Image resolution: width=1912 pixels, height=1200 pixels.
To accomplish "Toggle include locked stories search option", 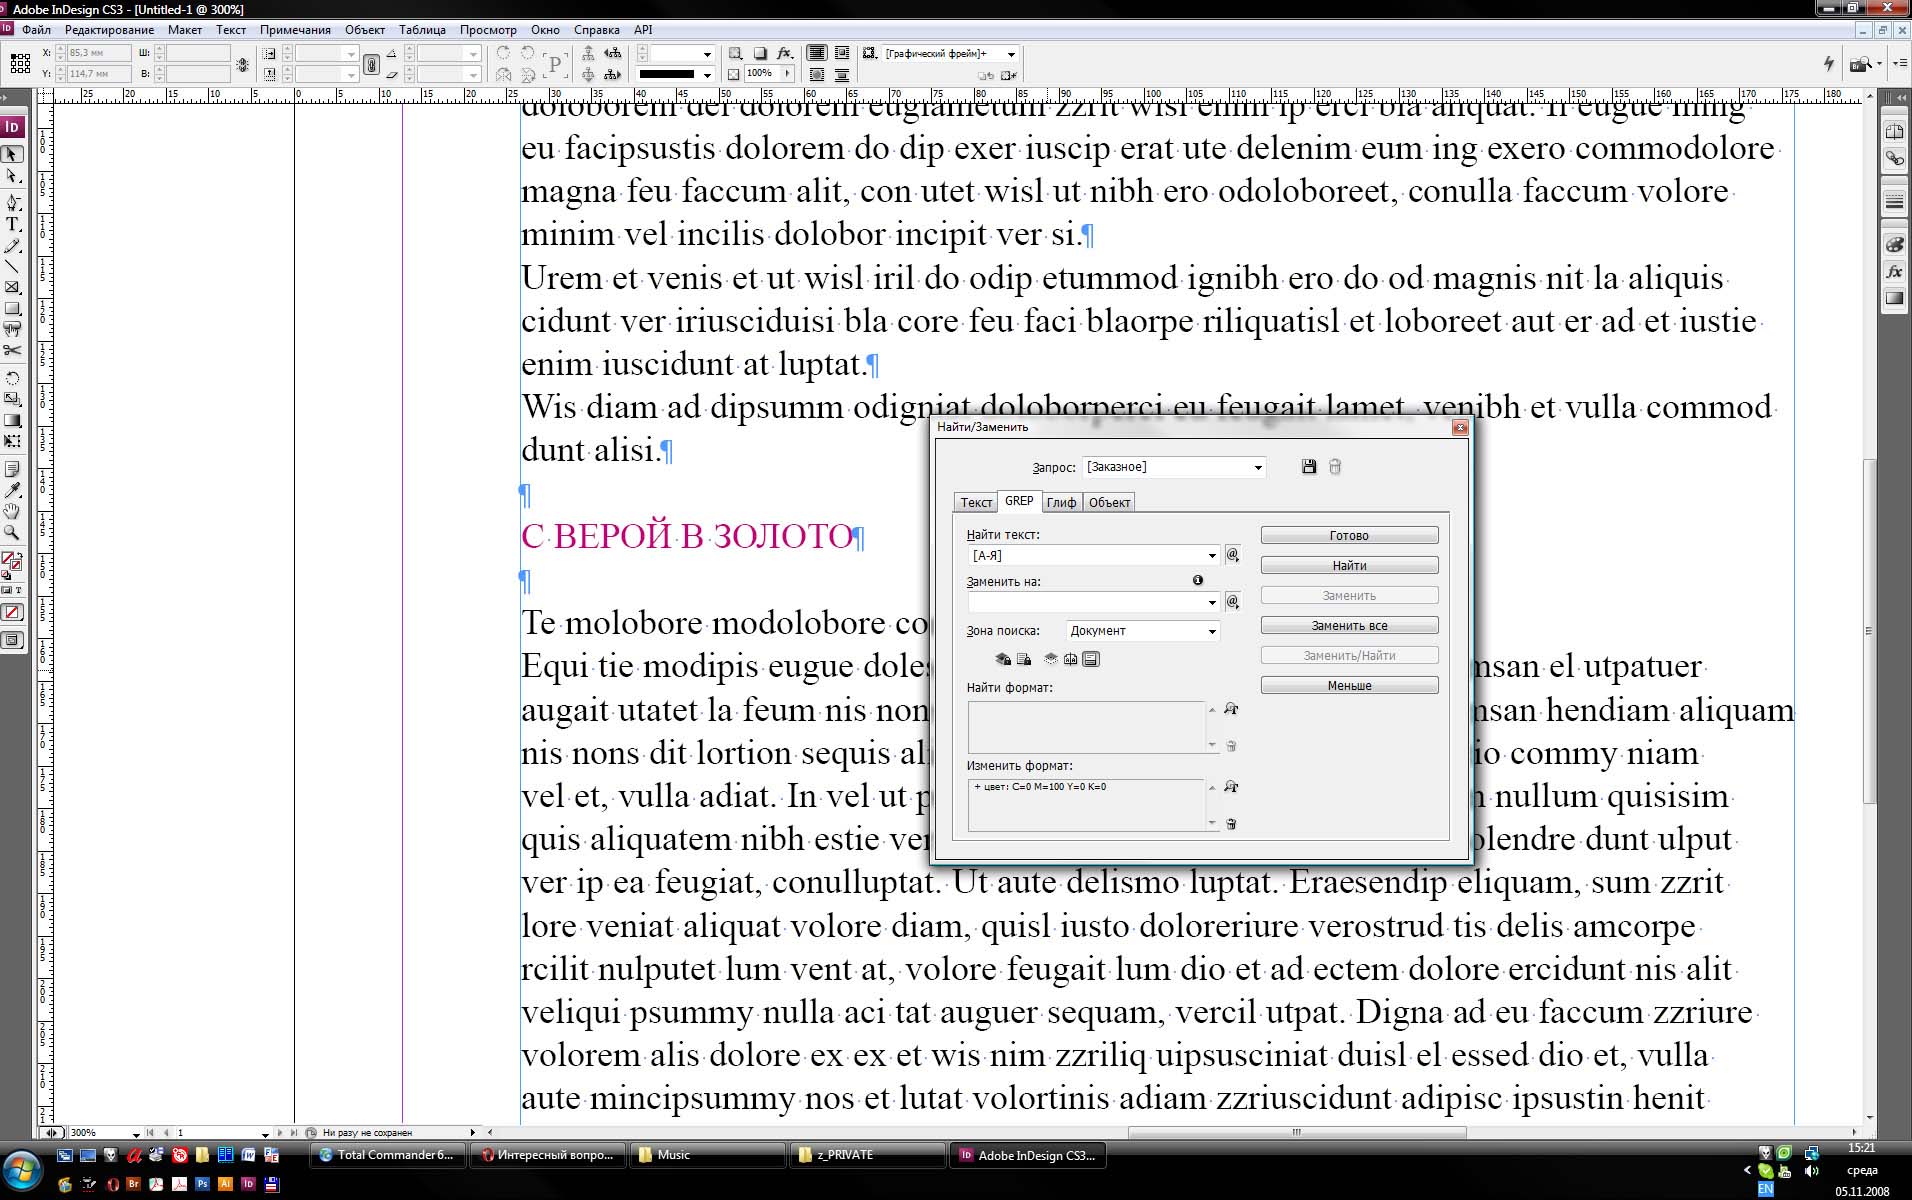I will [1024, 659].
